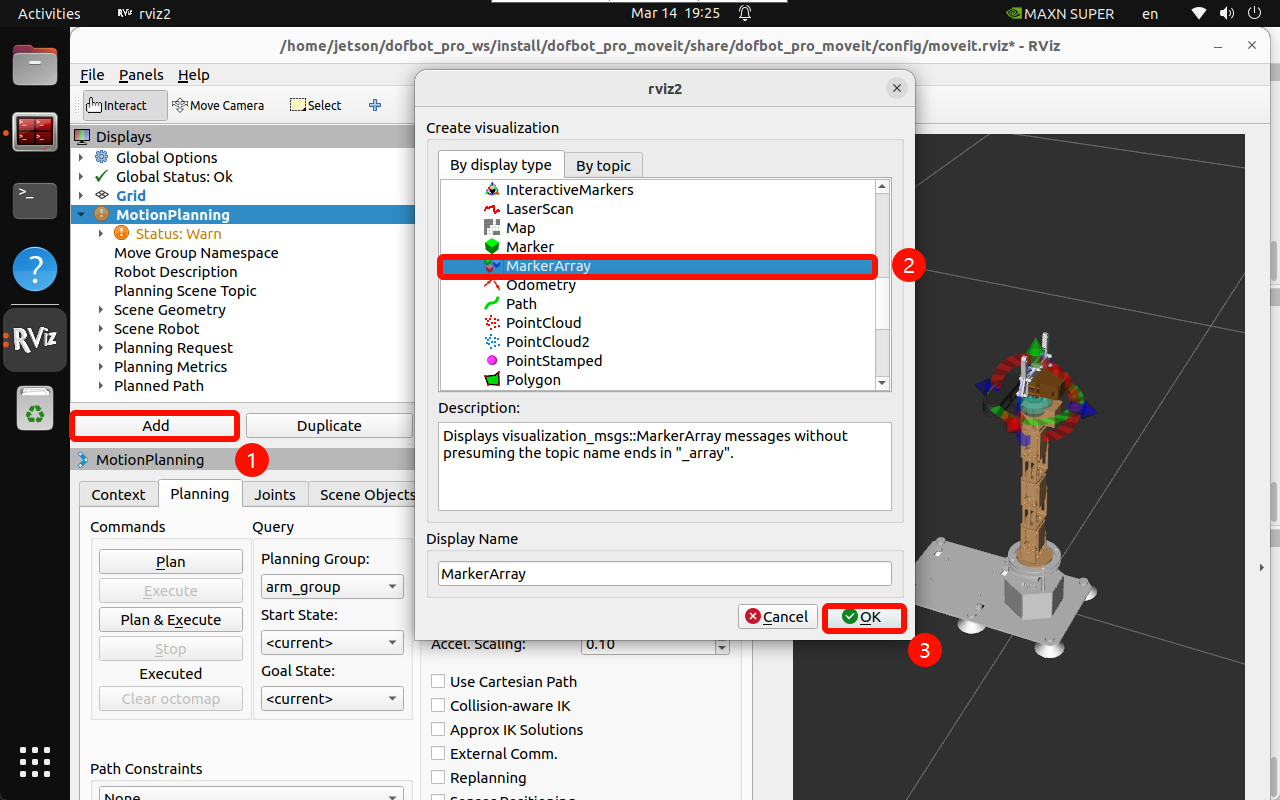Expand the Global Options tree item

click(x=81, y=157)
